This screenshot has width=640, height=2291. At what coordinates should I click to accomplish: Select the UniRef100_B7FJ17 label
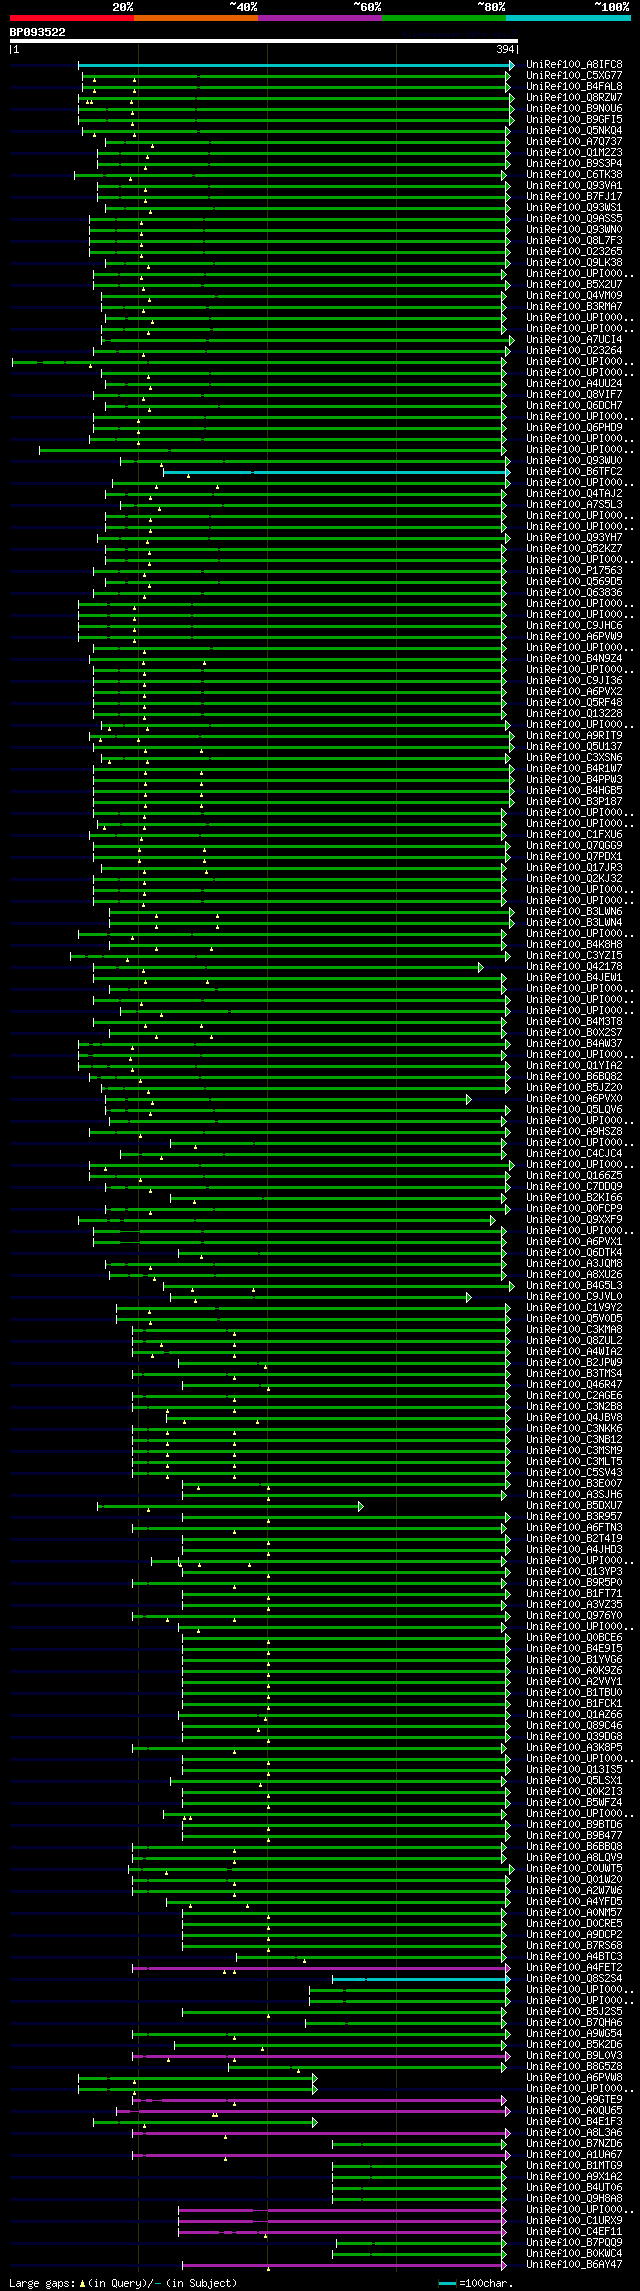[x=574, y=197]
